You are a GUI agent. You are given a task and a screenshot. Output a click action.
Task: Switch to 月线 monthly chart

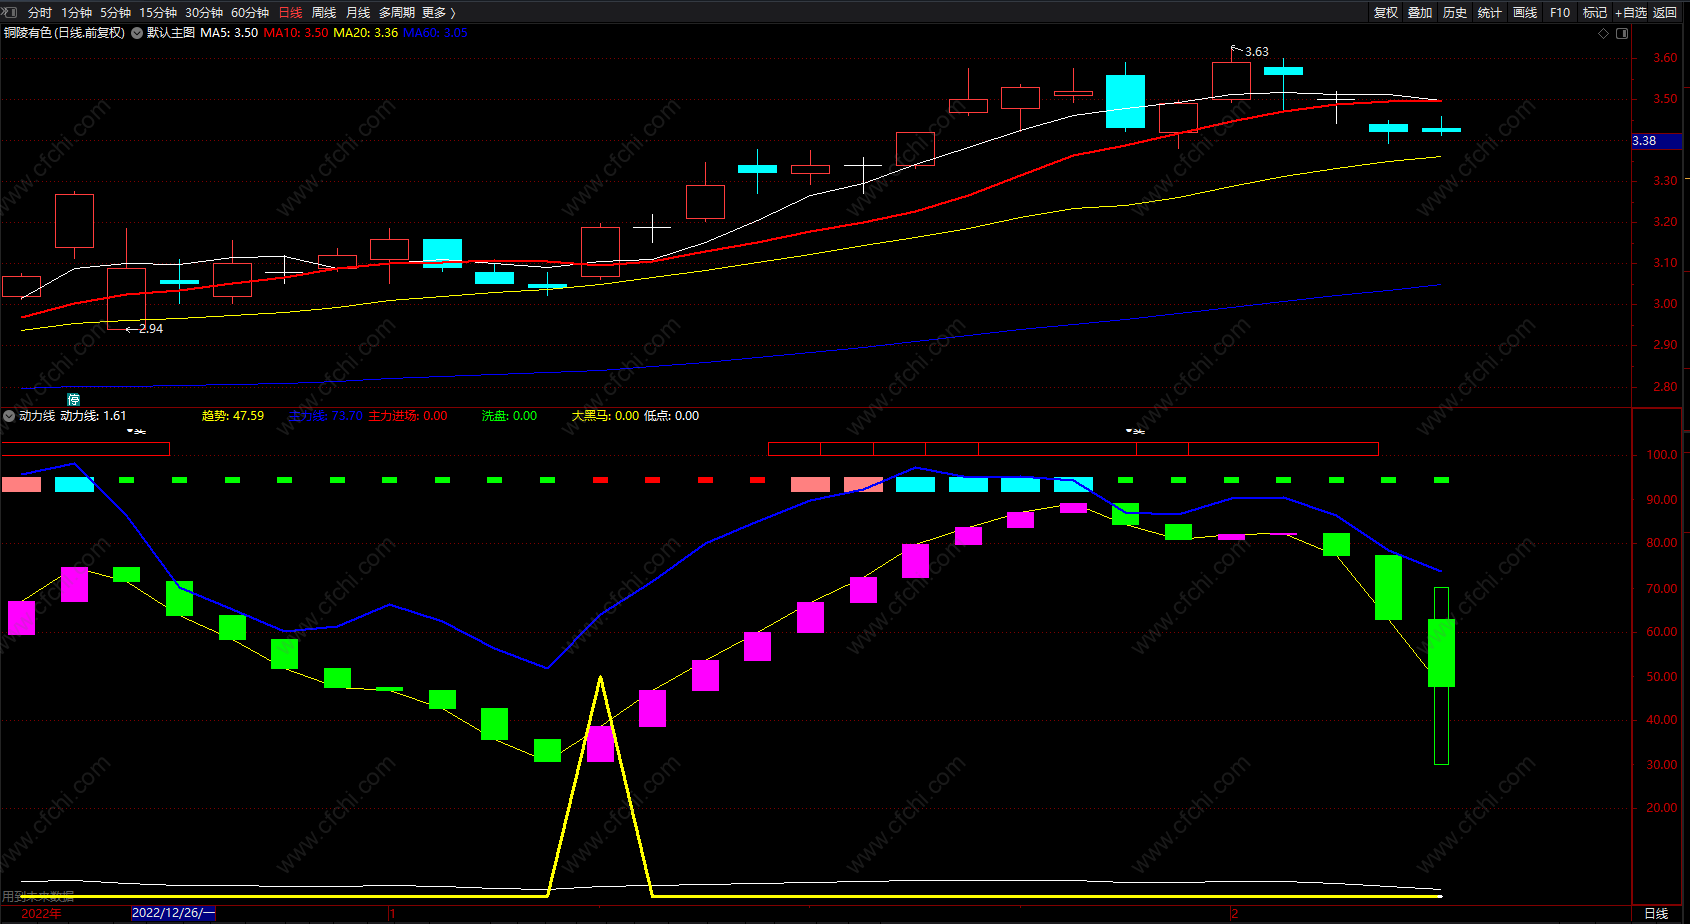point(358,13)
